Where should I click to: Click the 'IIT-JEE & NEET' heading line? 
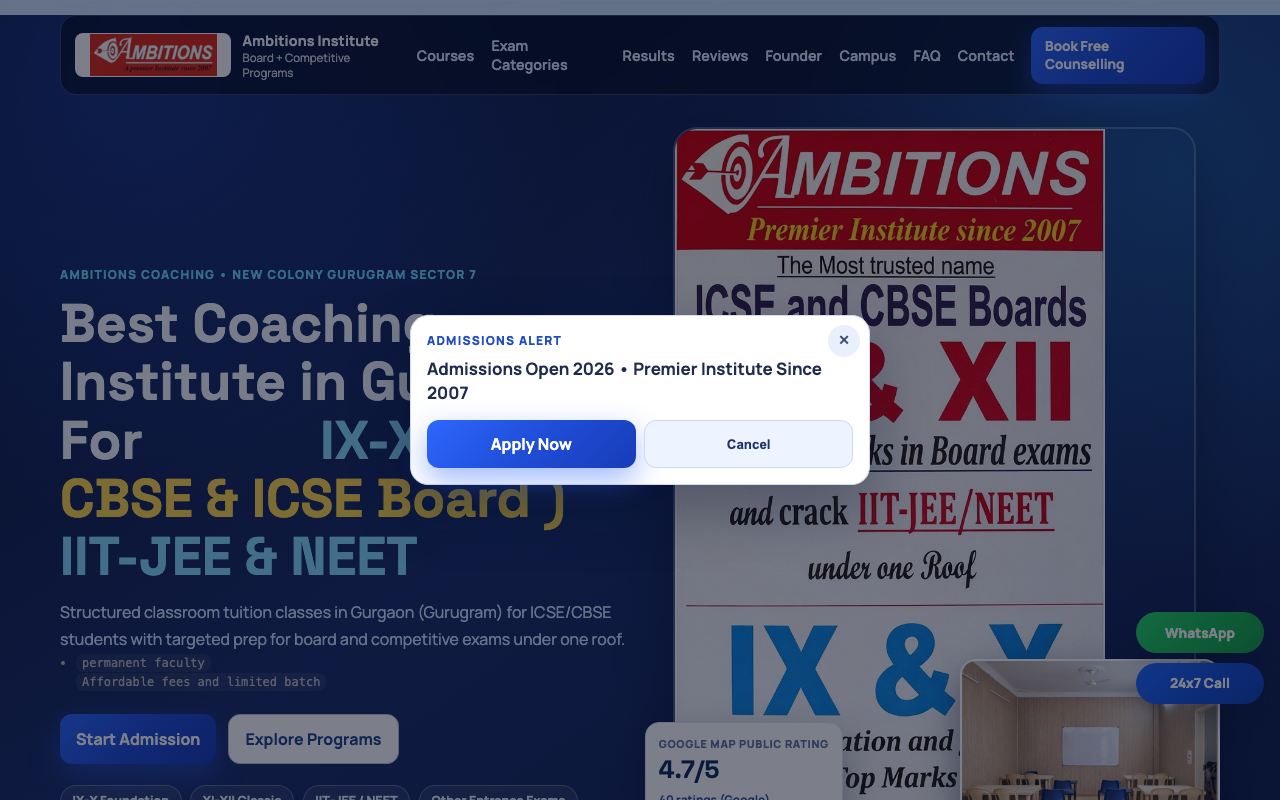[x=238, y=557]
